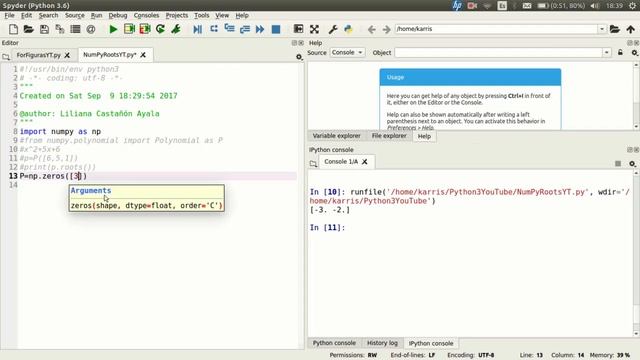Close the ForFigurasYT.py tab
Screen dimensions: 640x360
point(67,55)
